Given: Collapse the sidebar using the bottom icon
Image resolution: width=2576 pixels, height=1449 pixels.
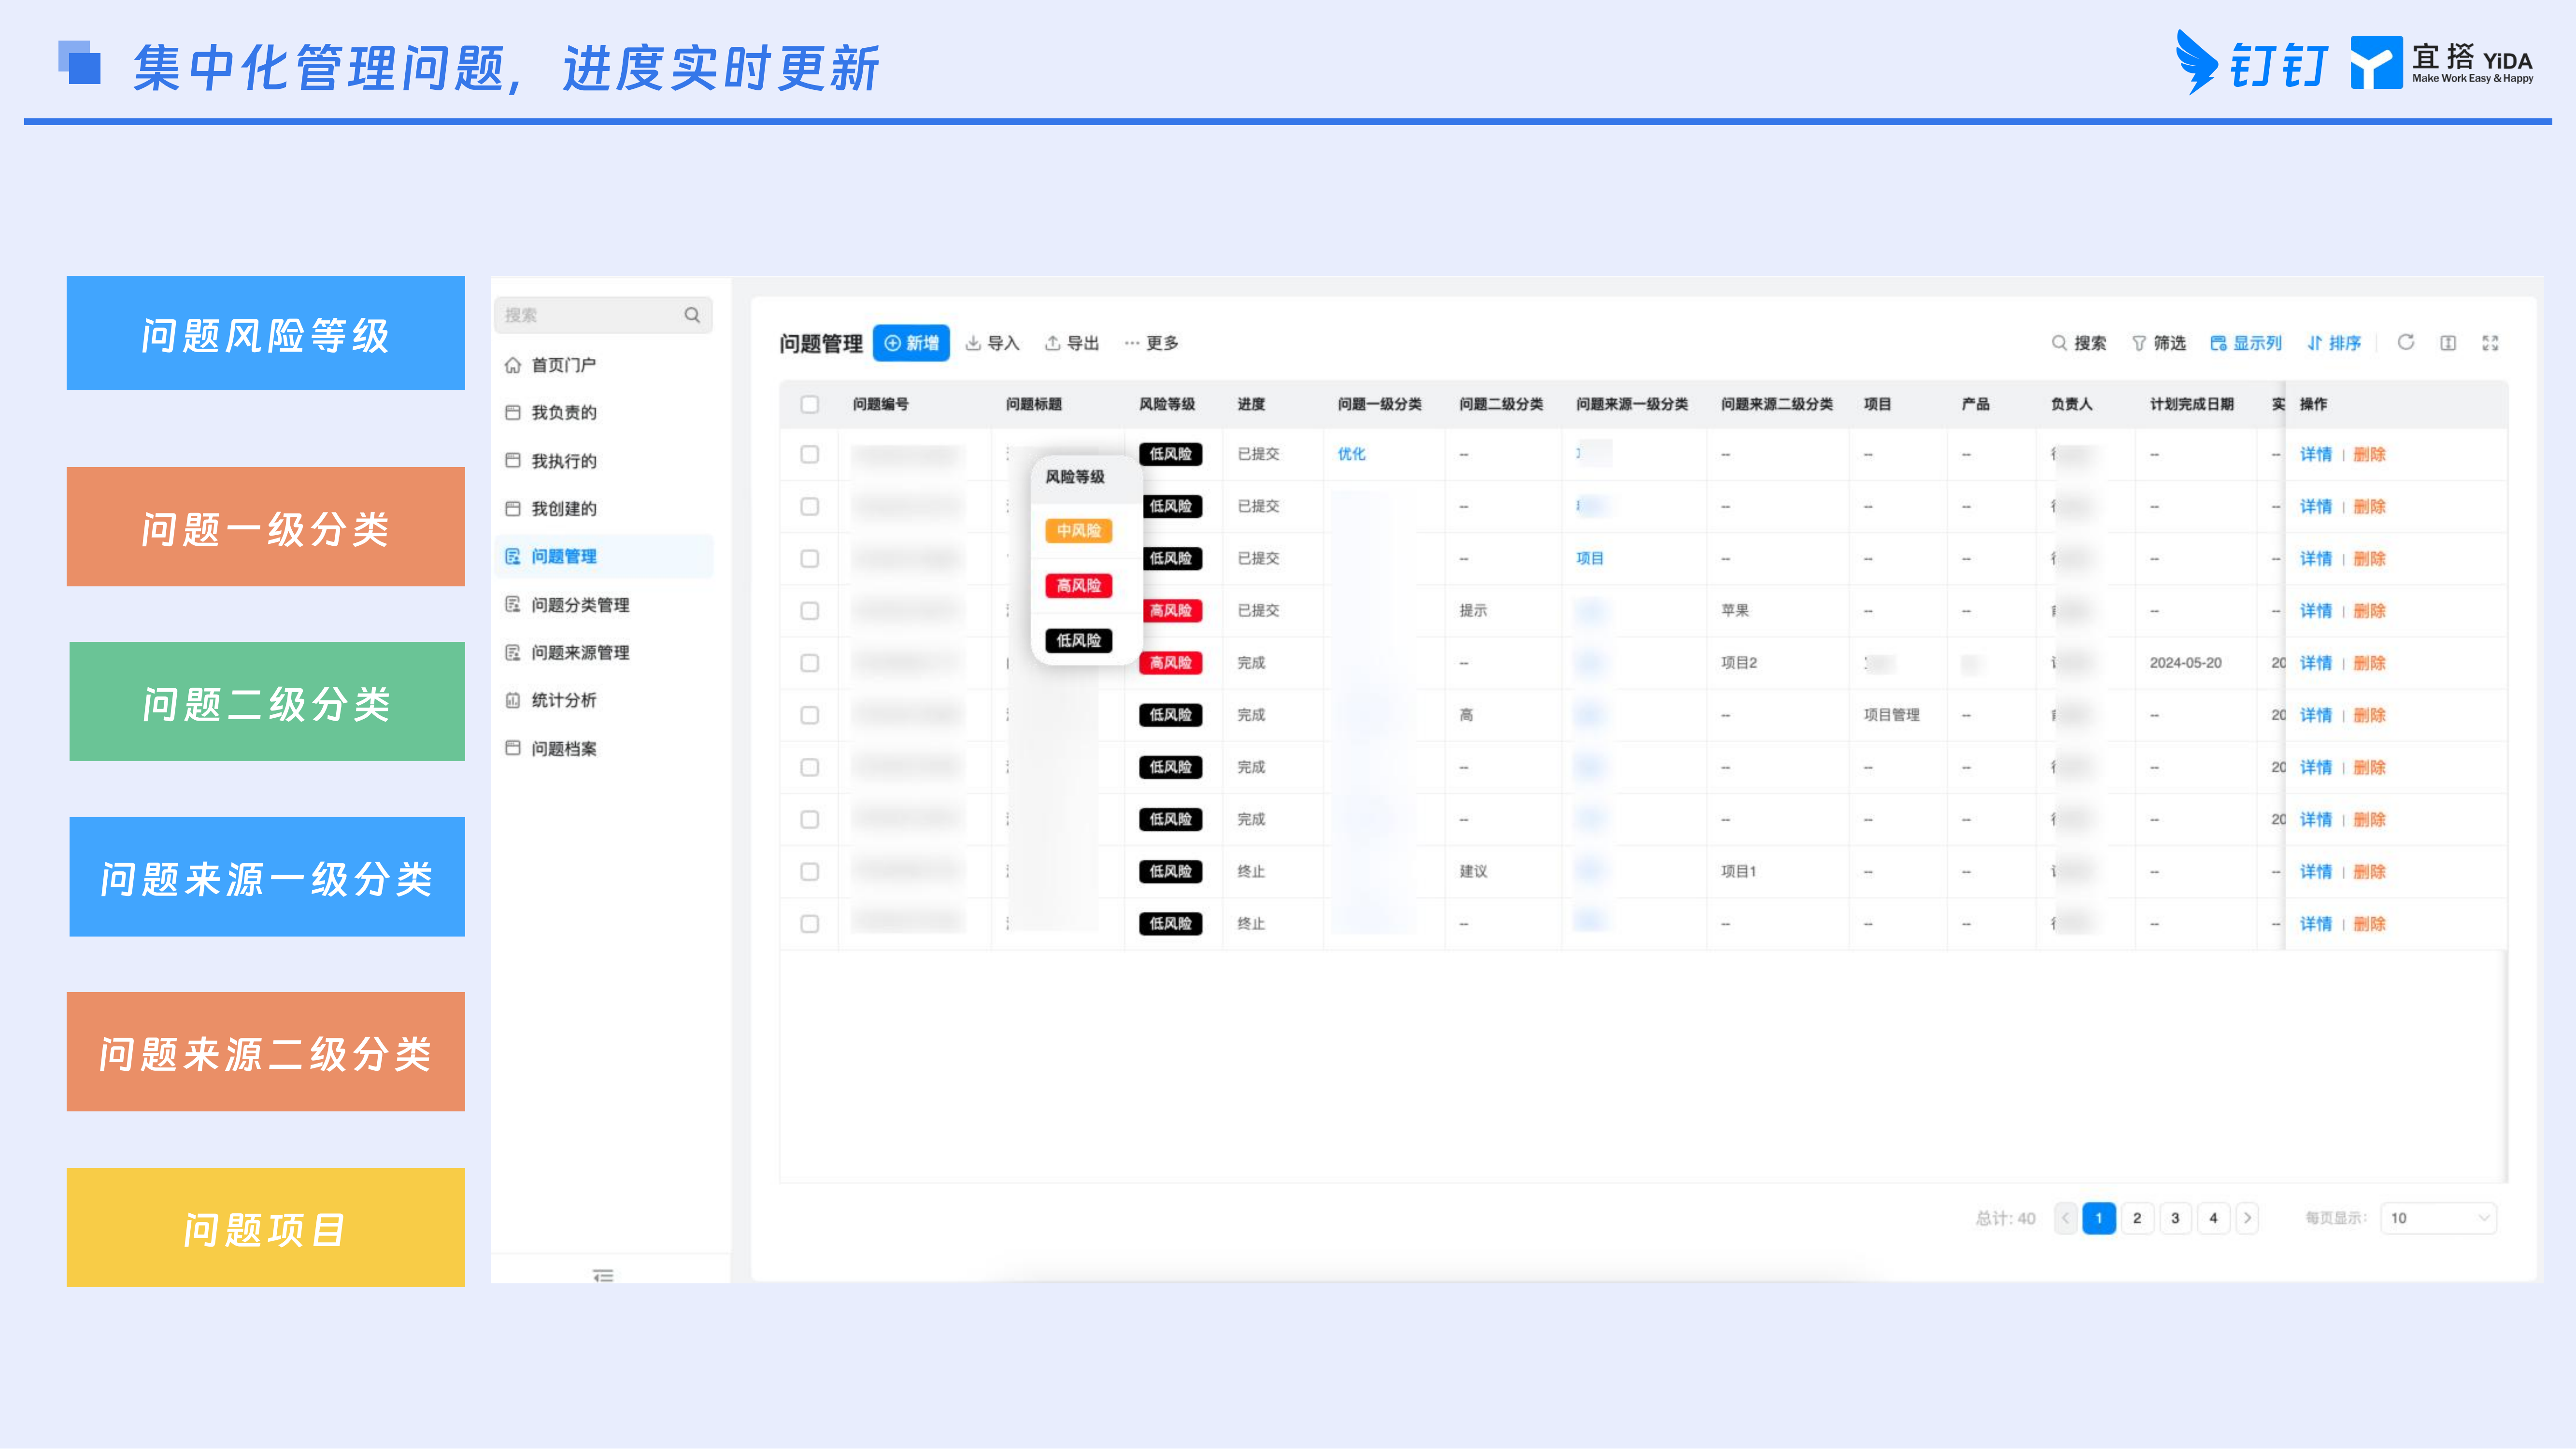Looking at the screenshot, I should point(603,1275).
